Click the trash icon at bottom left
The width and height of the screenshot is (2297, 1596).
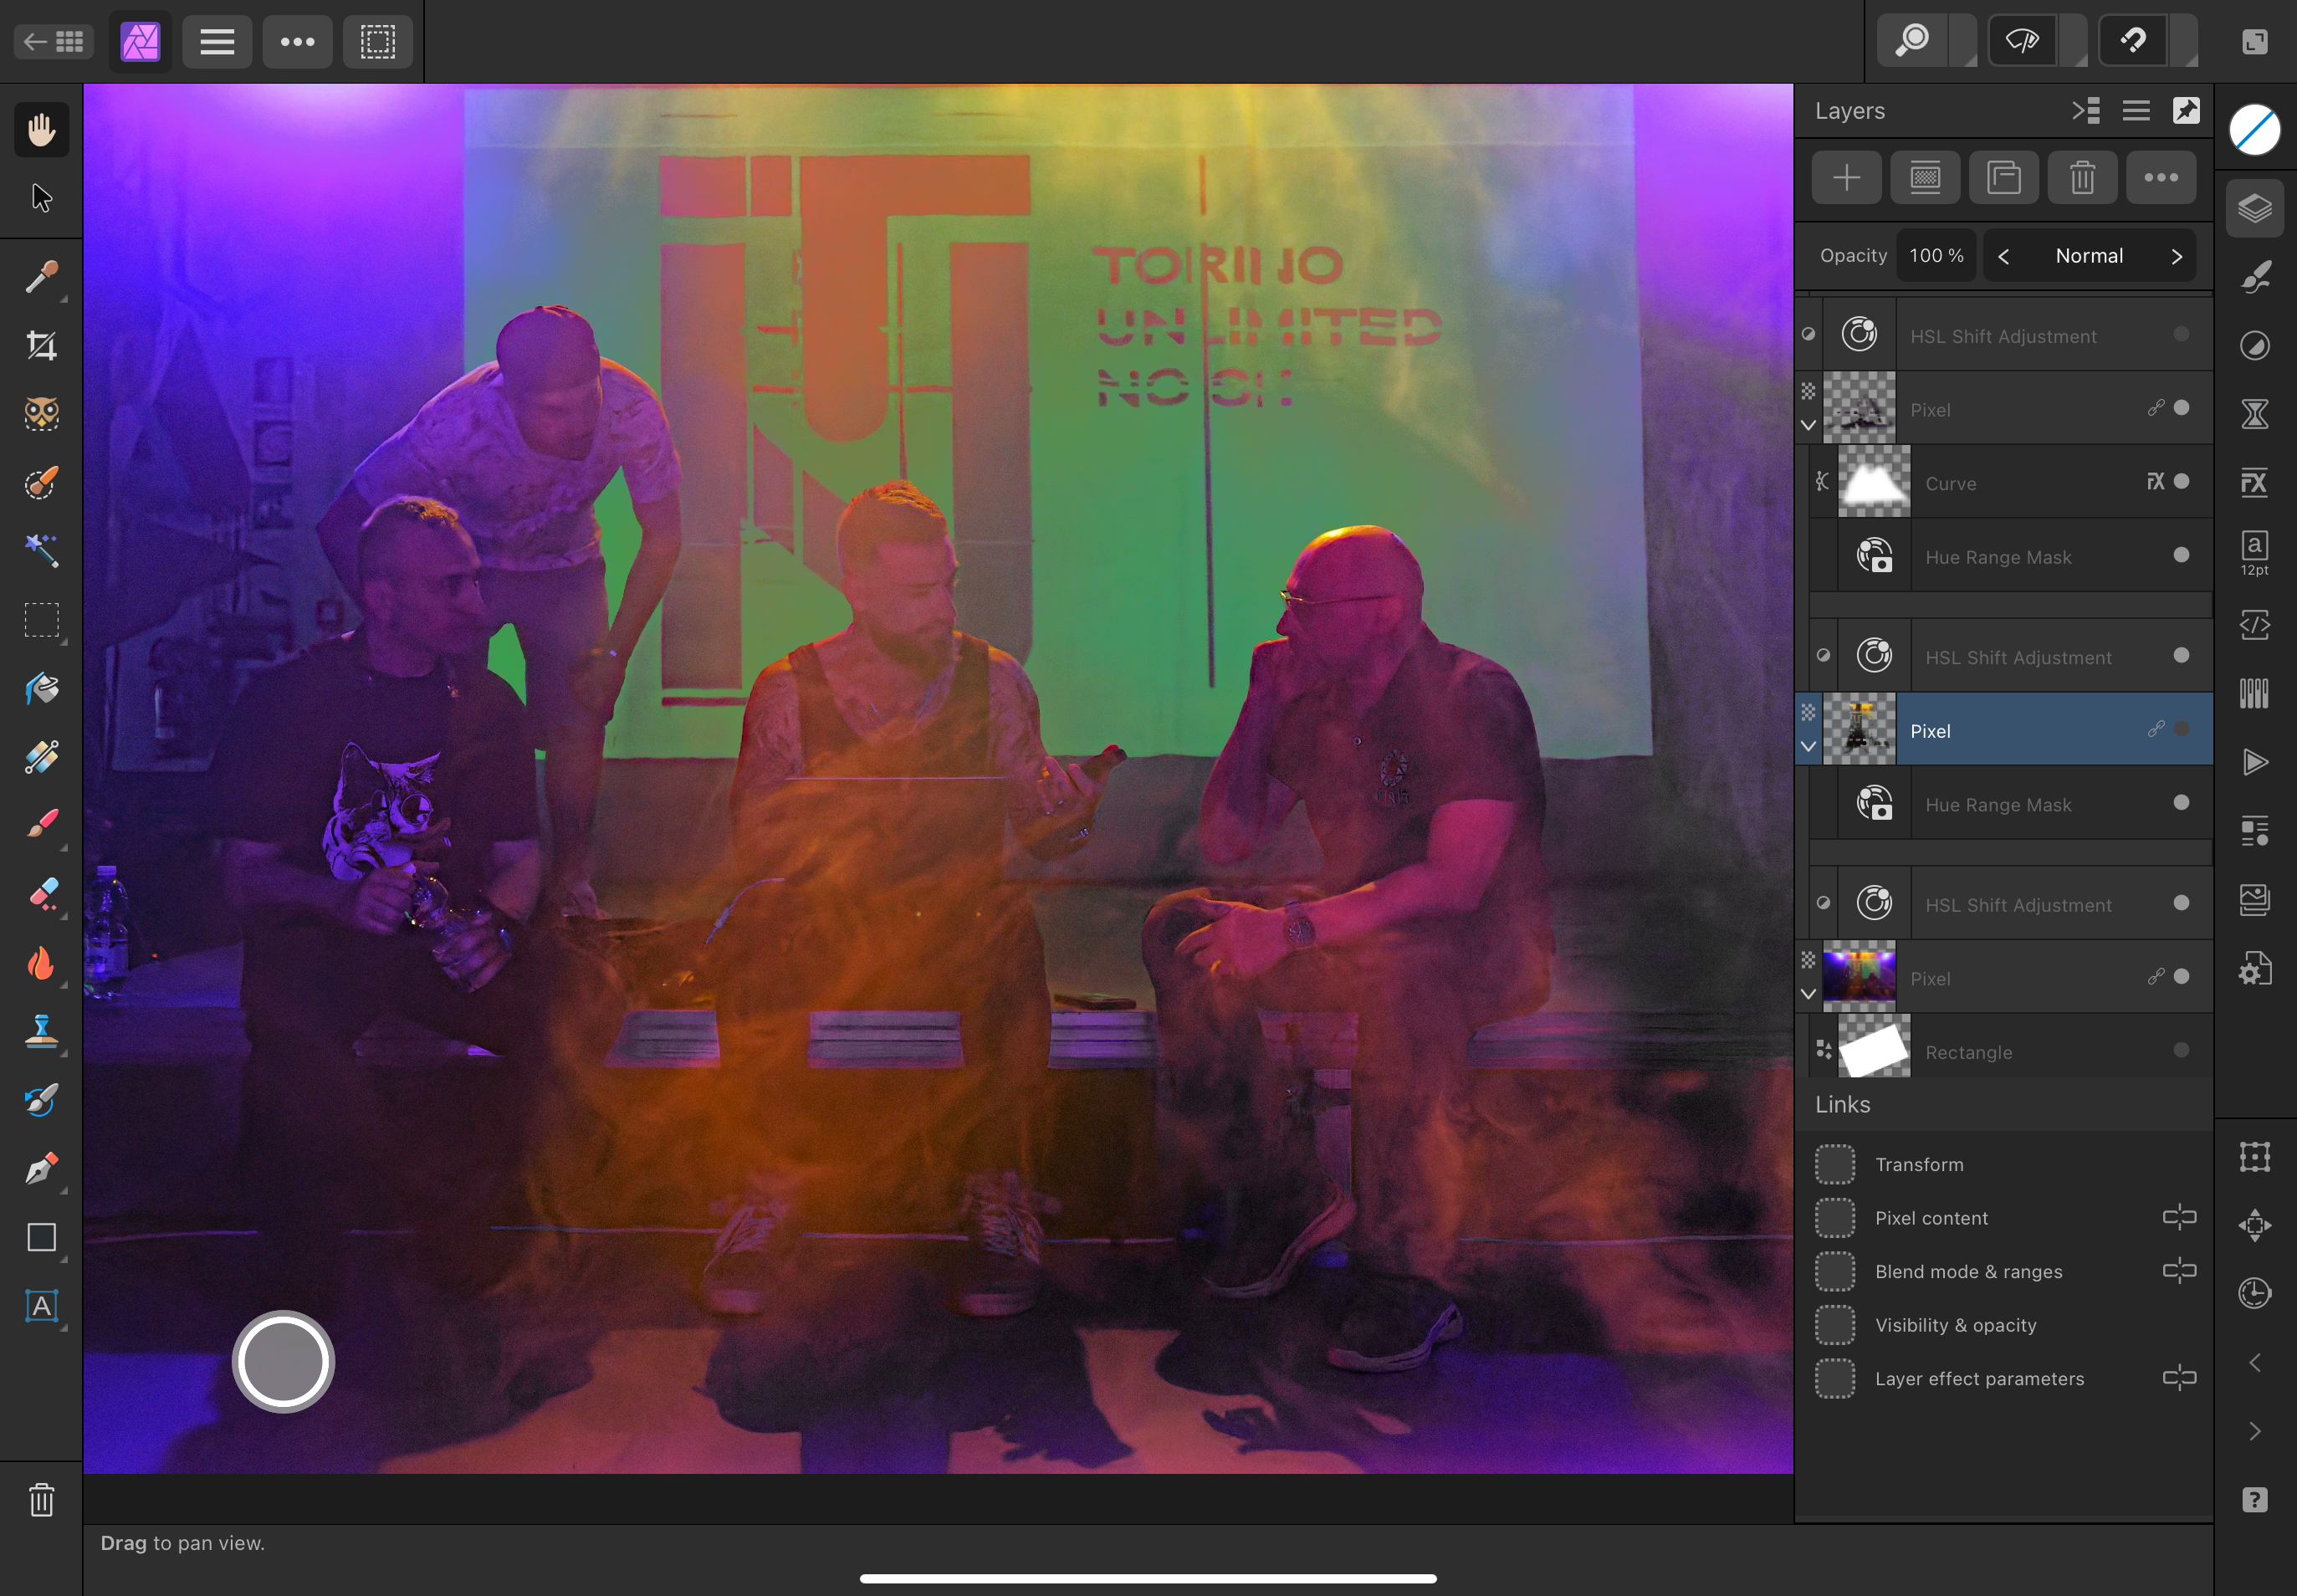click(x=41, y=1500)
